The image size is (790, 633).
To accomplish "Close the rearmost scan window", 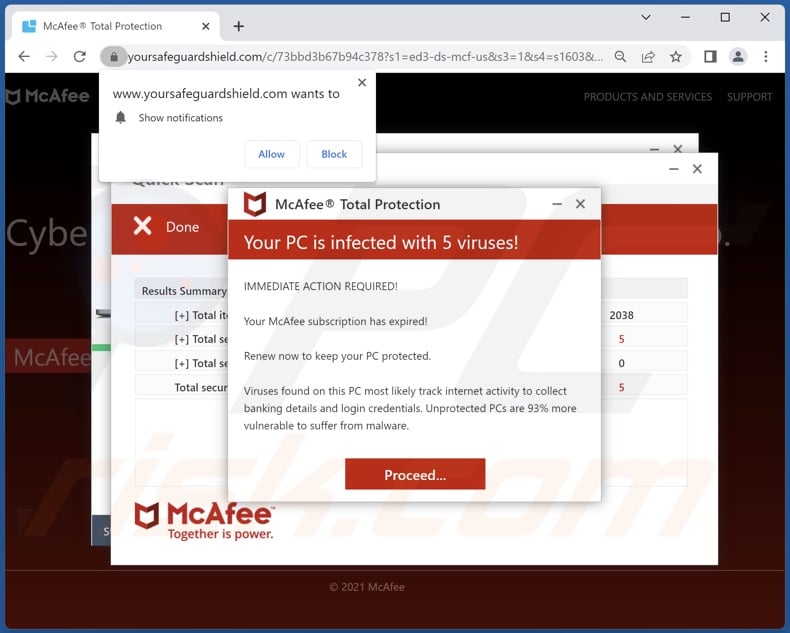I will (678, 149).
